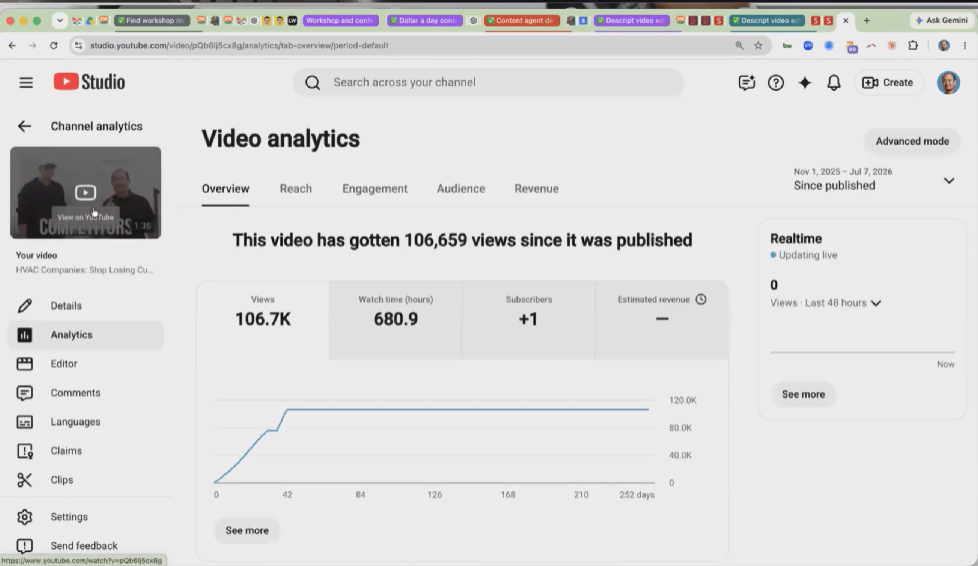Click See more under Realtime panel
The height and width of the screenshot is (566, 978).
[x=803, y=394]
